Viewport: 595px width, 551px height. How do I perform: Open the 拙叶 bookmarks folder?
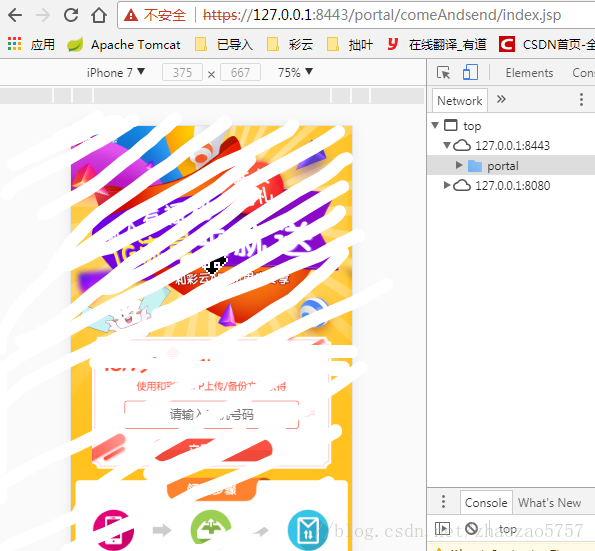[x=350, y=45]
